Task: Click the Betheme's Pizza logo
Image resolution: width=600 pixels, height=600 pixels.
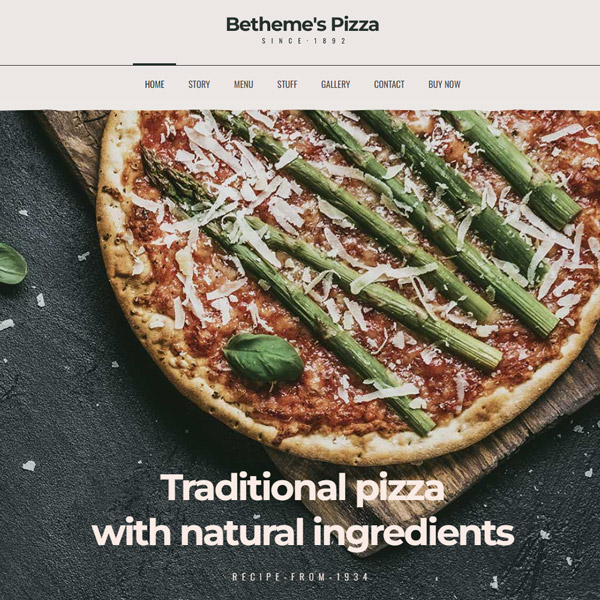Action: click(302, 24)
